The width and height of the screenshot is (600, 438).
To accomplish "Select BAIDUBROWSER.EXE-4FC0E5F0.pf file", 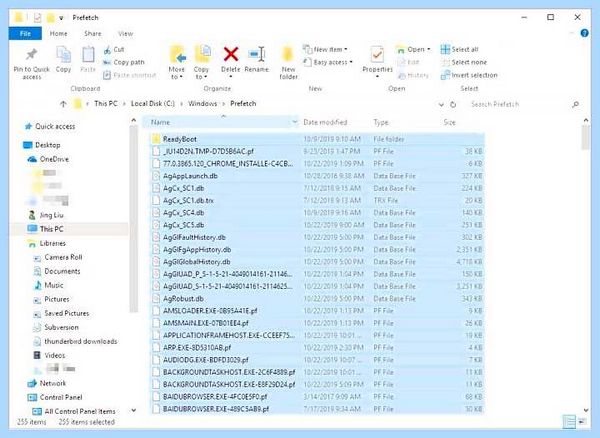I will point(317,397).
